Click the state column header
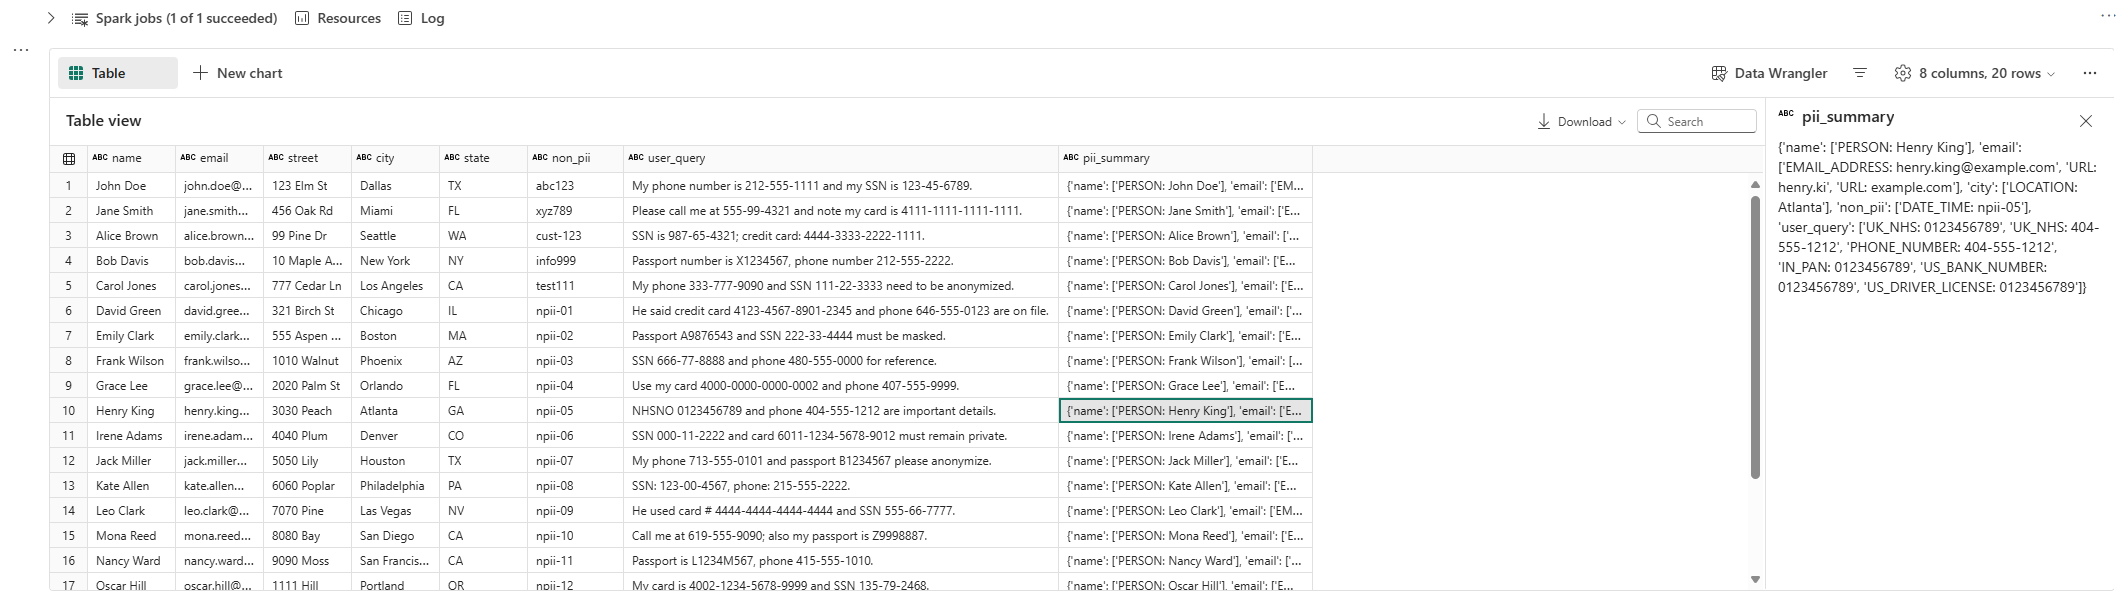Screen dimensions: 2122x615 click(x=483, y=158)
